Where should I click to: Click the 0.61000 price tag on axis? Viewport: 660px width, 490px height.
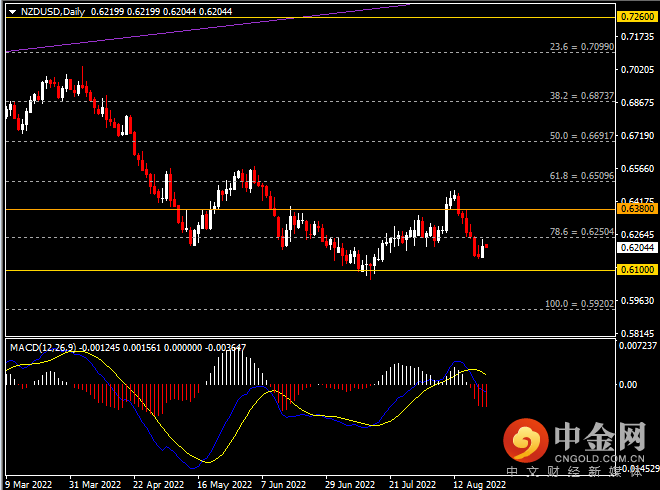click(x=637, y=270)
